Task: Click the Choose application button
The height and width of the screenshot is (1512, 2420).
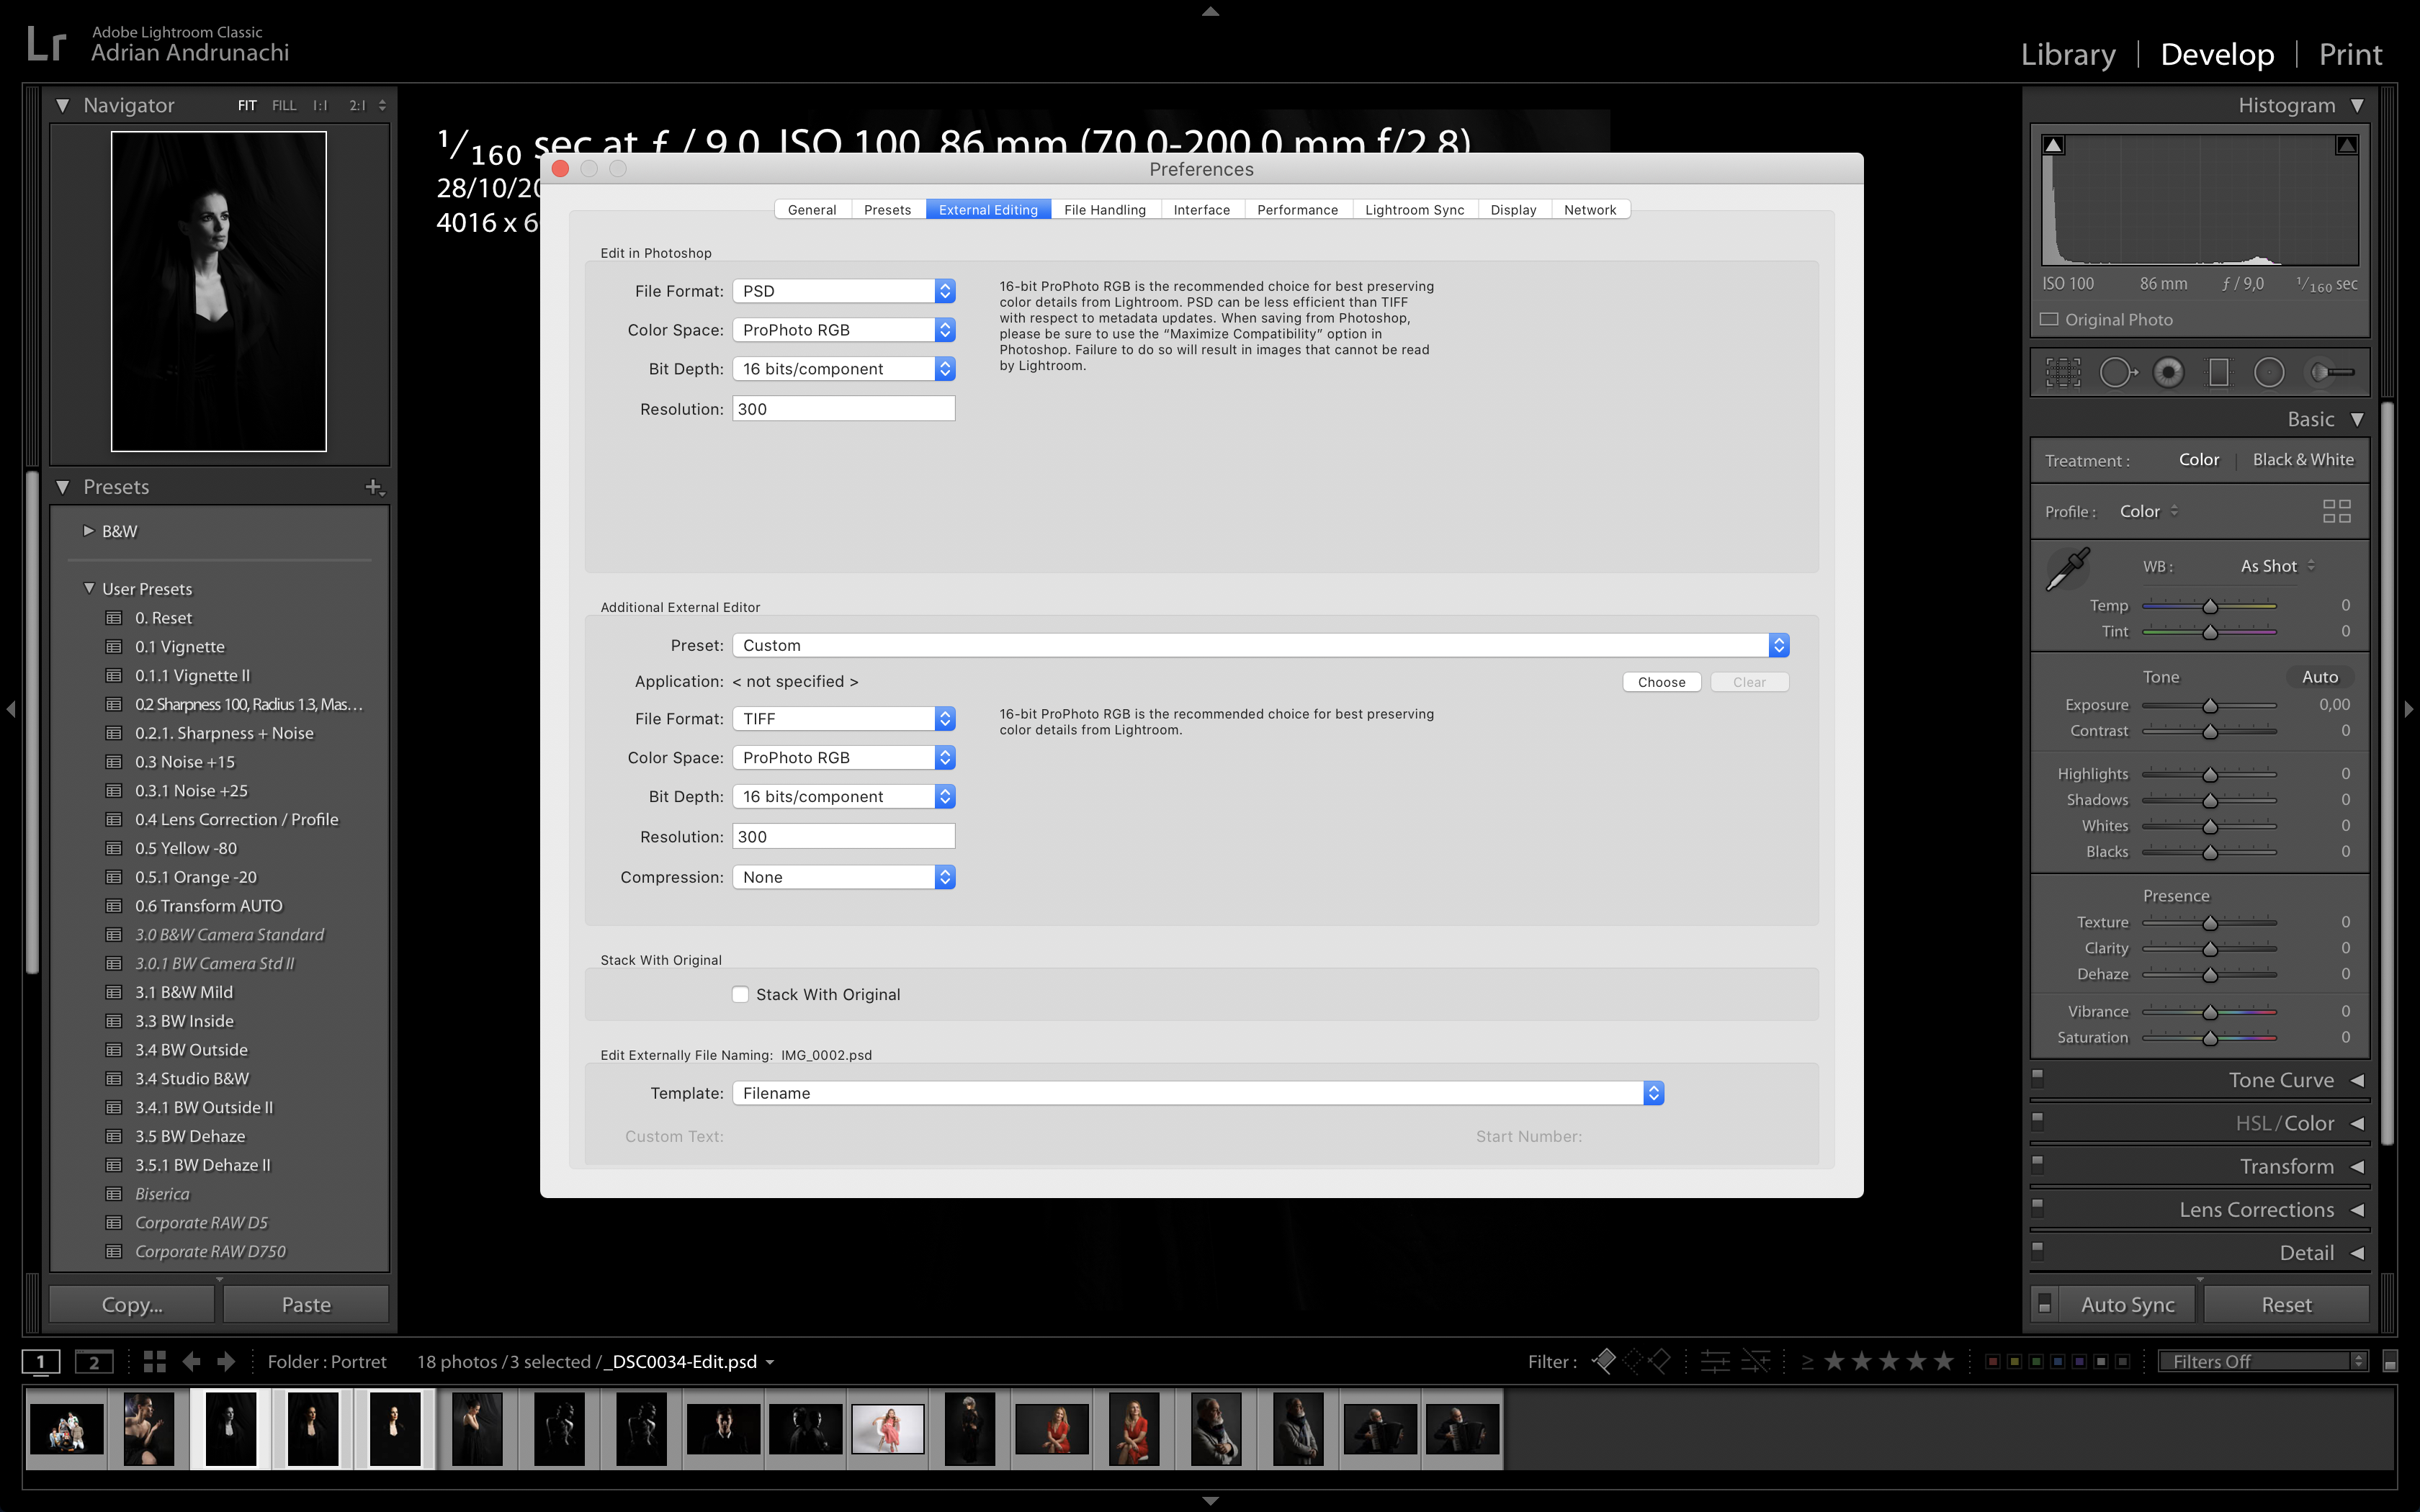Action: coord(1661,682)
